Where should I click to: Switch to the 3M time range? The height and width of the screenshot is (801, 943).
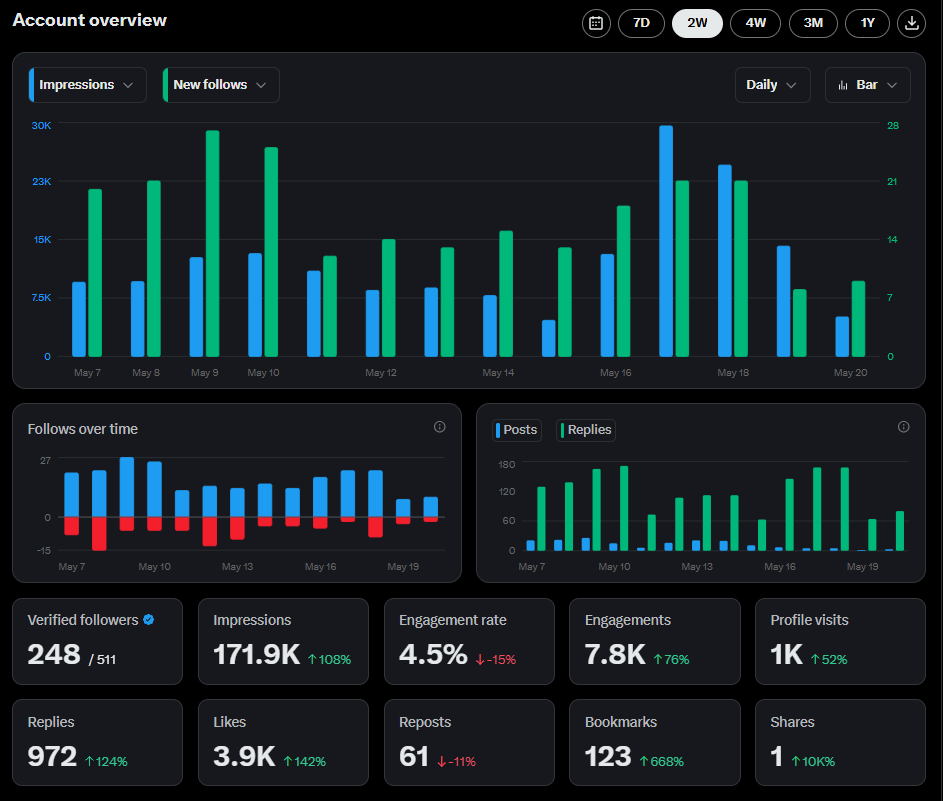pyautogui.click(x=813, y=23)
